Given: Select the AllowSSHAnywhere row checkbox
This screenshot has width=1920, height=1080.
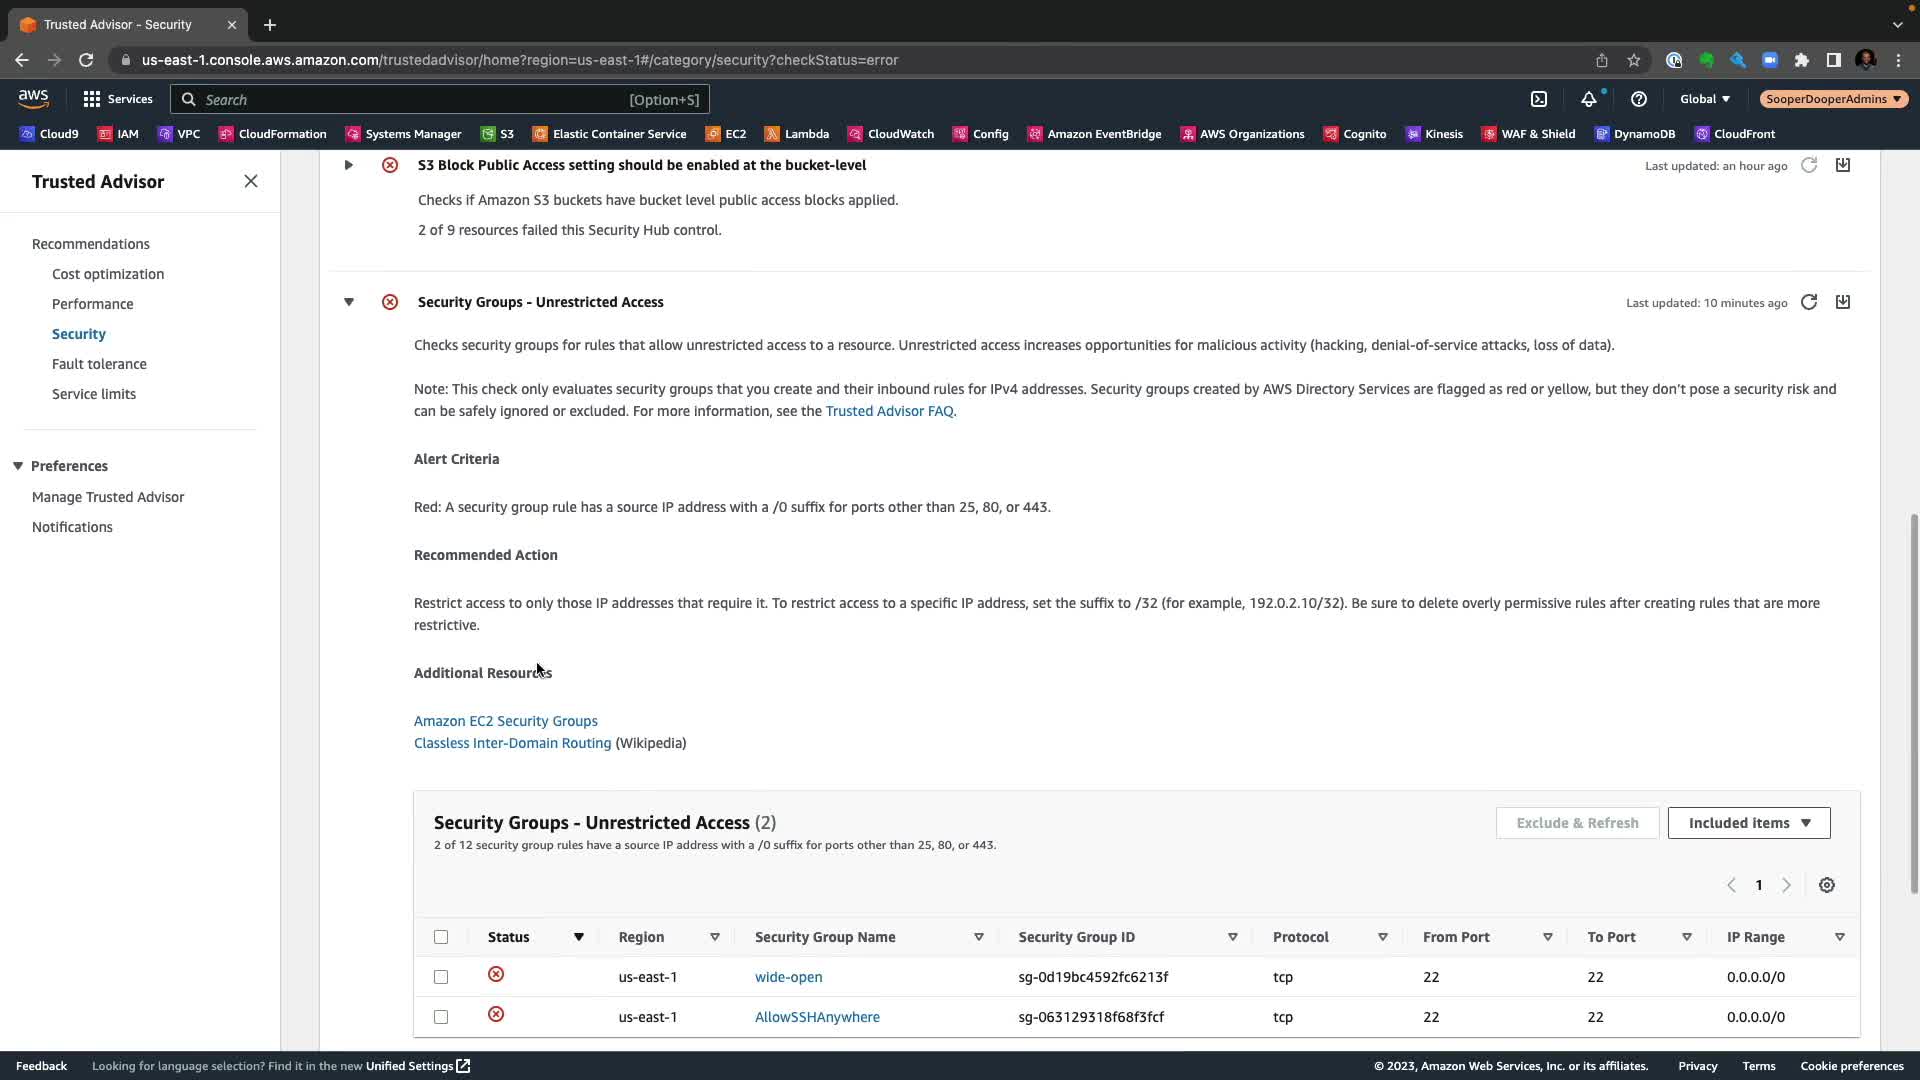Looking at the screenshot, I should pos(441,1017).
